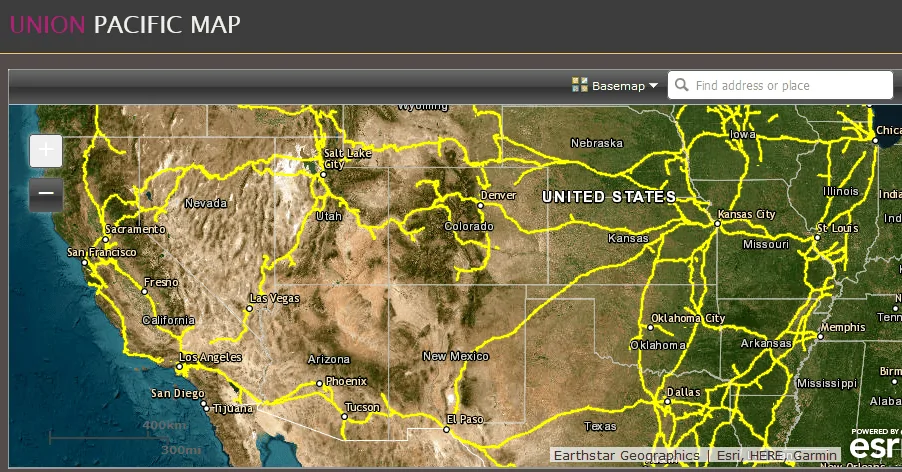Click the Iowa state label
The height and width of the screenshot is (472, 902).
tap(743, 135)
